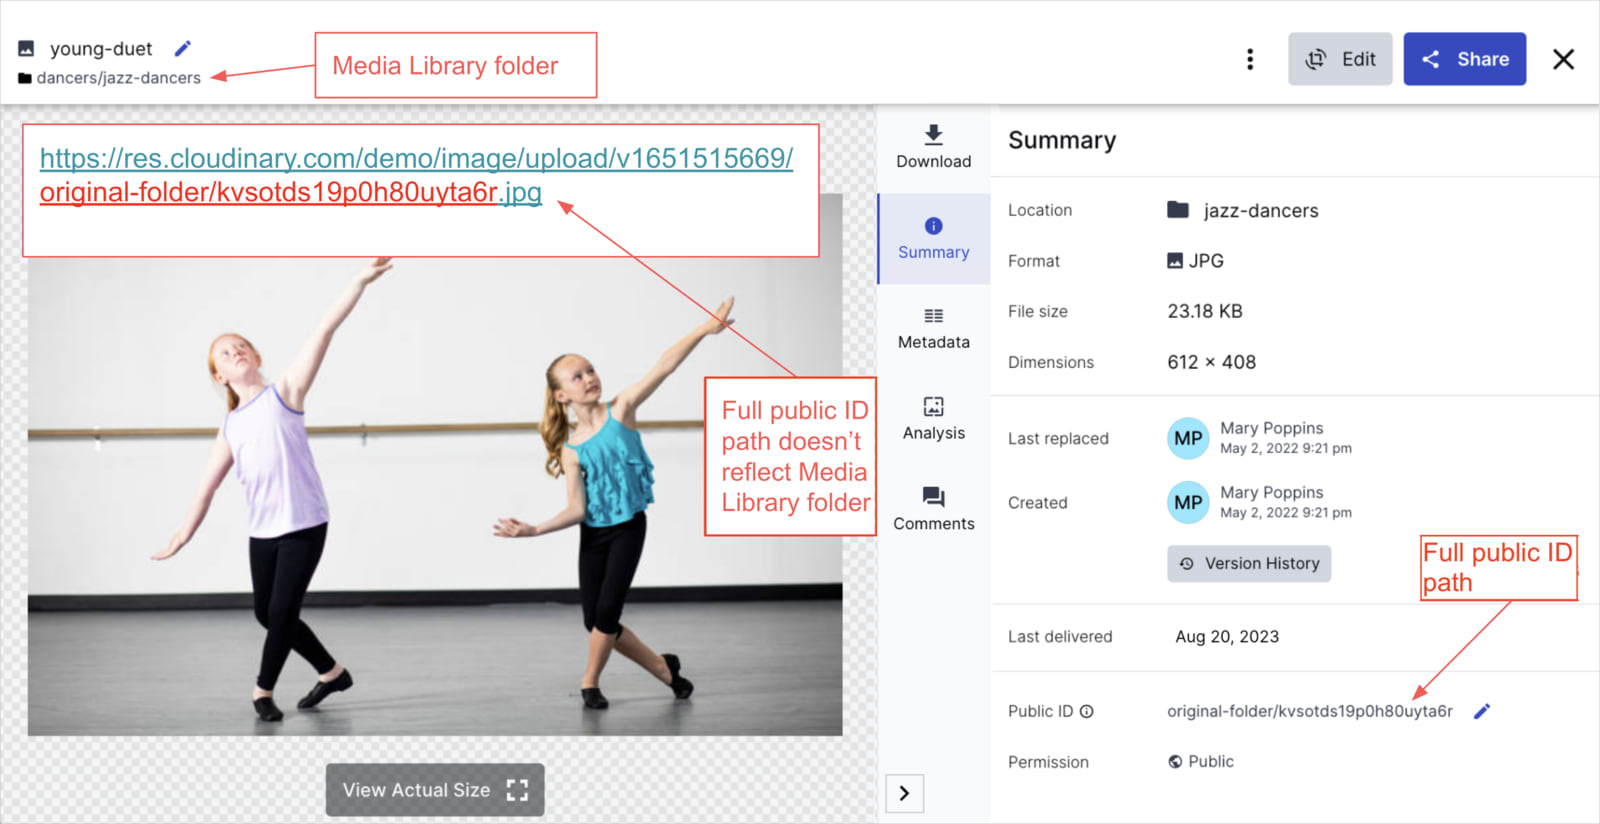Click the Edit button

tap(1340, 59)
